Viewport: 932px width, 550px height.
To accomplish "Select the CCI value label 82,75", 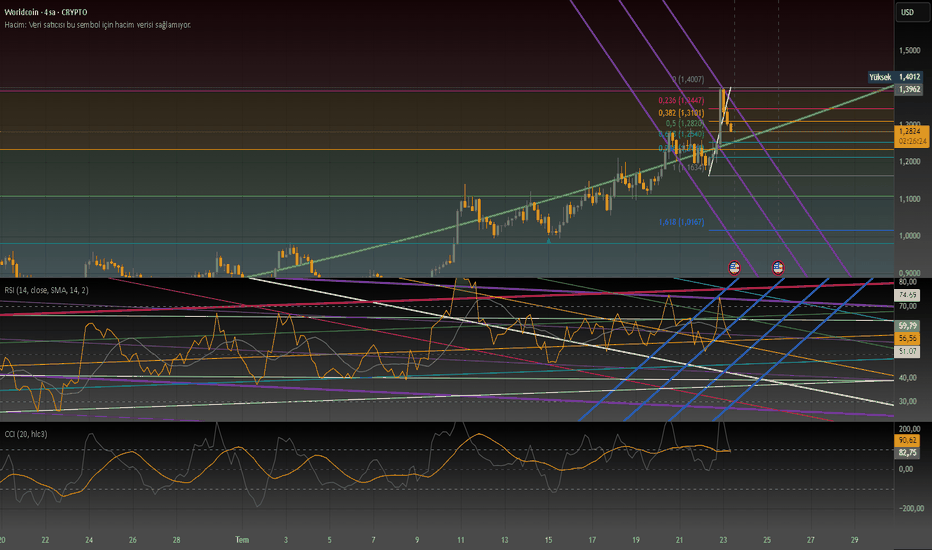I will point(908,452).
